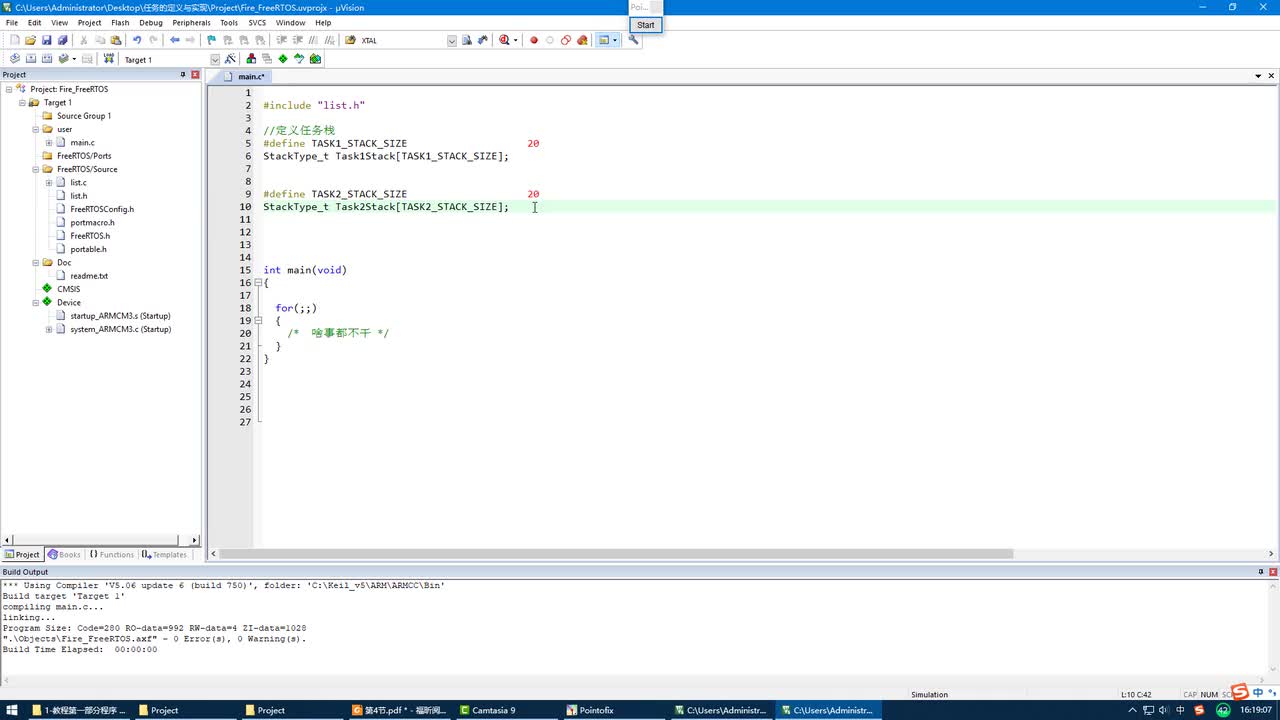Toggle auto-hide pin on Project panel
Screen dimensions: 1280x720
(182, 75)
